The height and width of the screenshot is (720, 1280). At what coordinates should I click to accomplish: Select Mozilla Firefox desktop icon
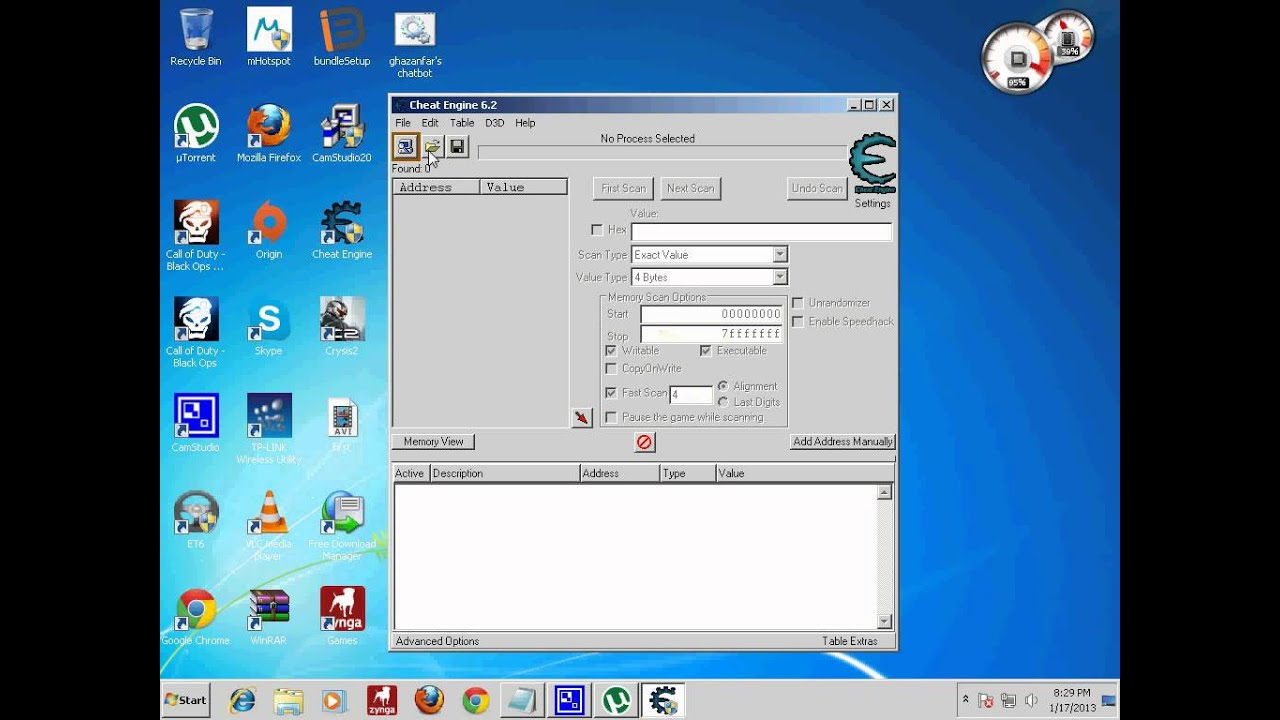coord(269,134)
